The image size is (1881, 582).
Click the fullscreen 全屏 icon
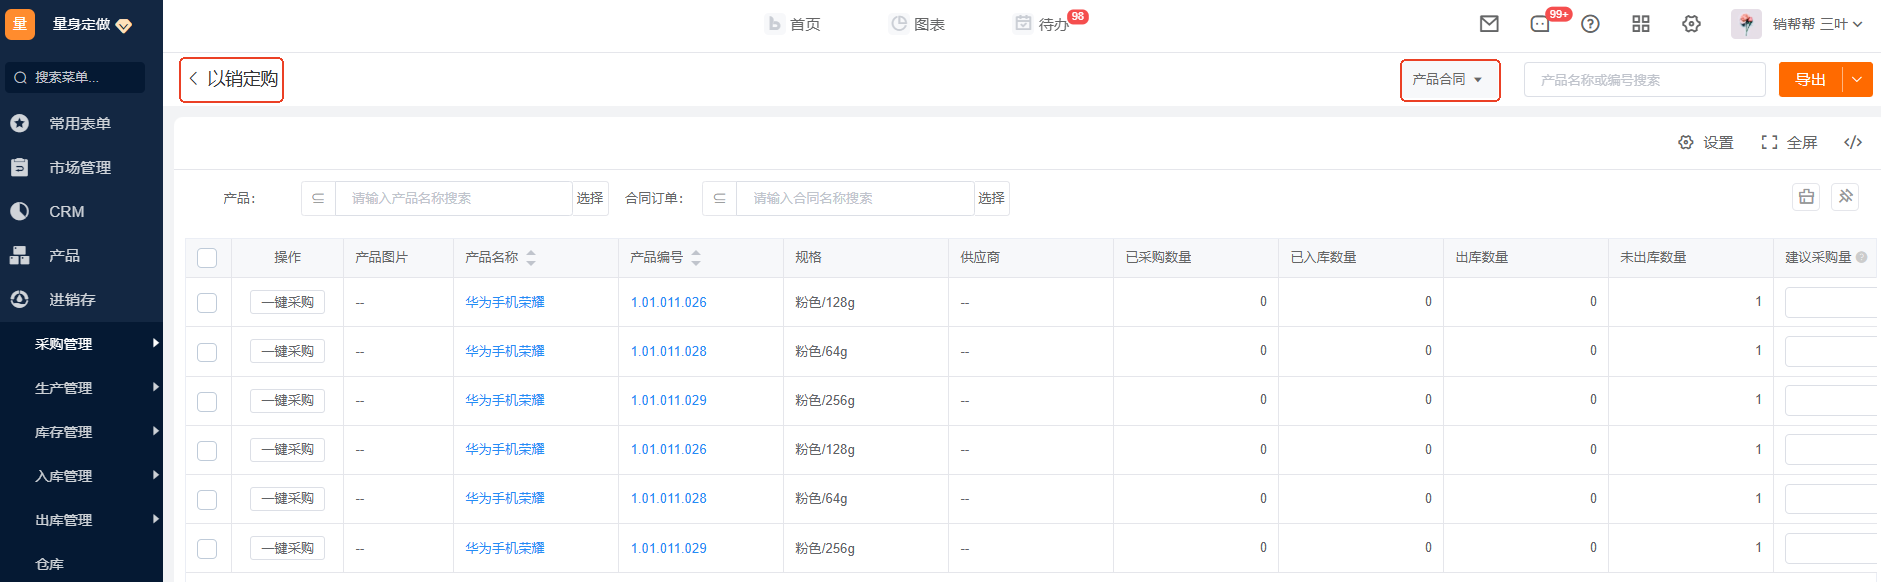(x=1769, y=142)
